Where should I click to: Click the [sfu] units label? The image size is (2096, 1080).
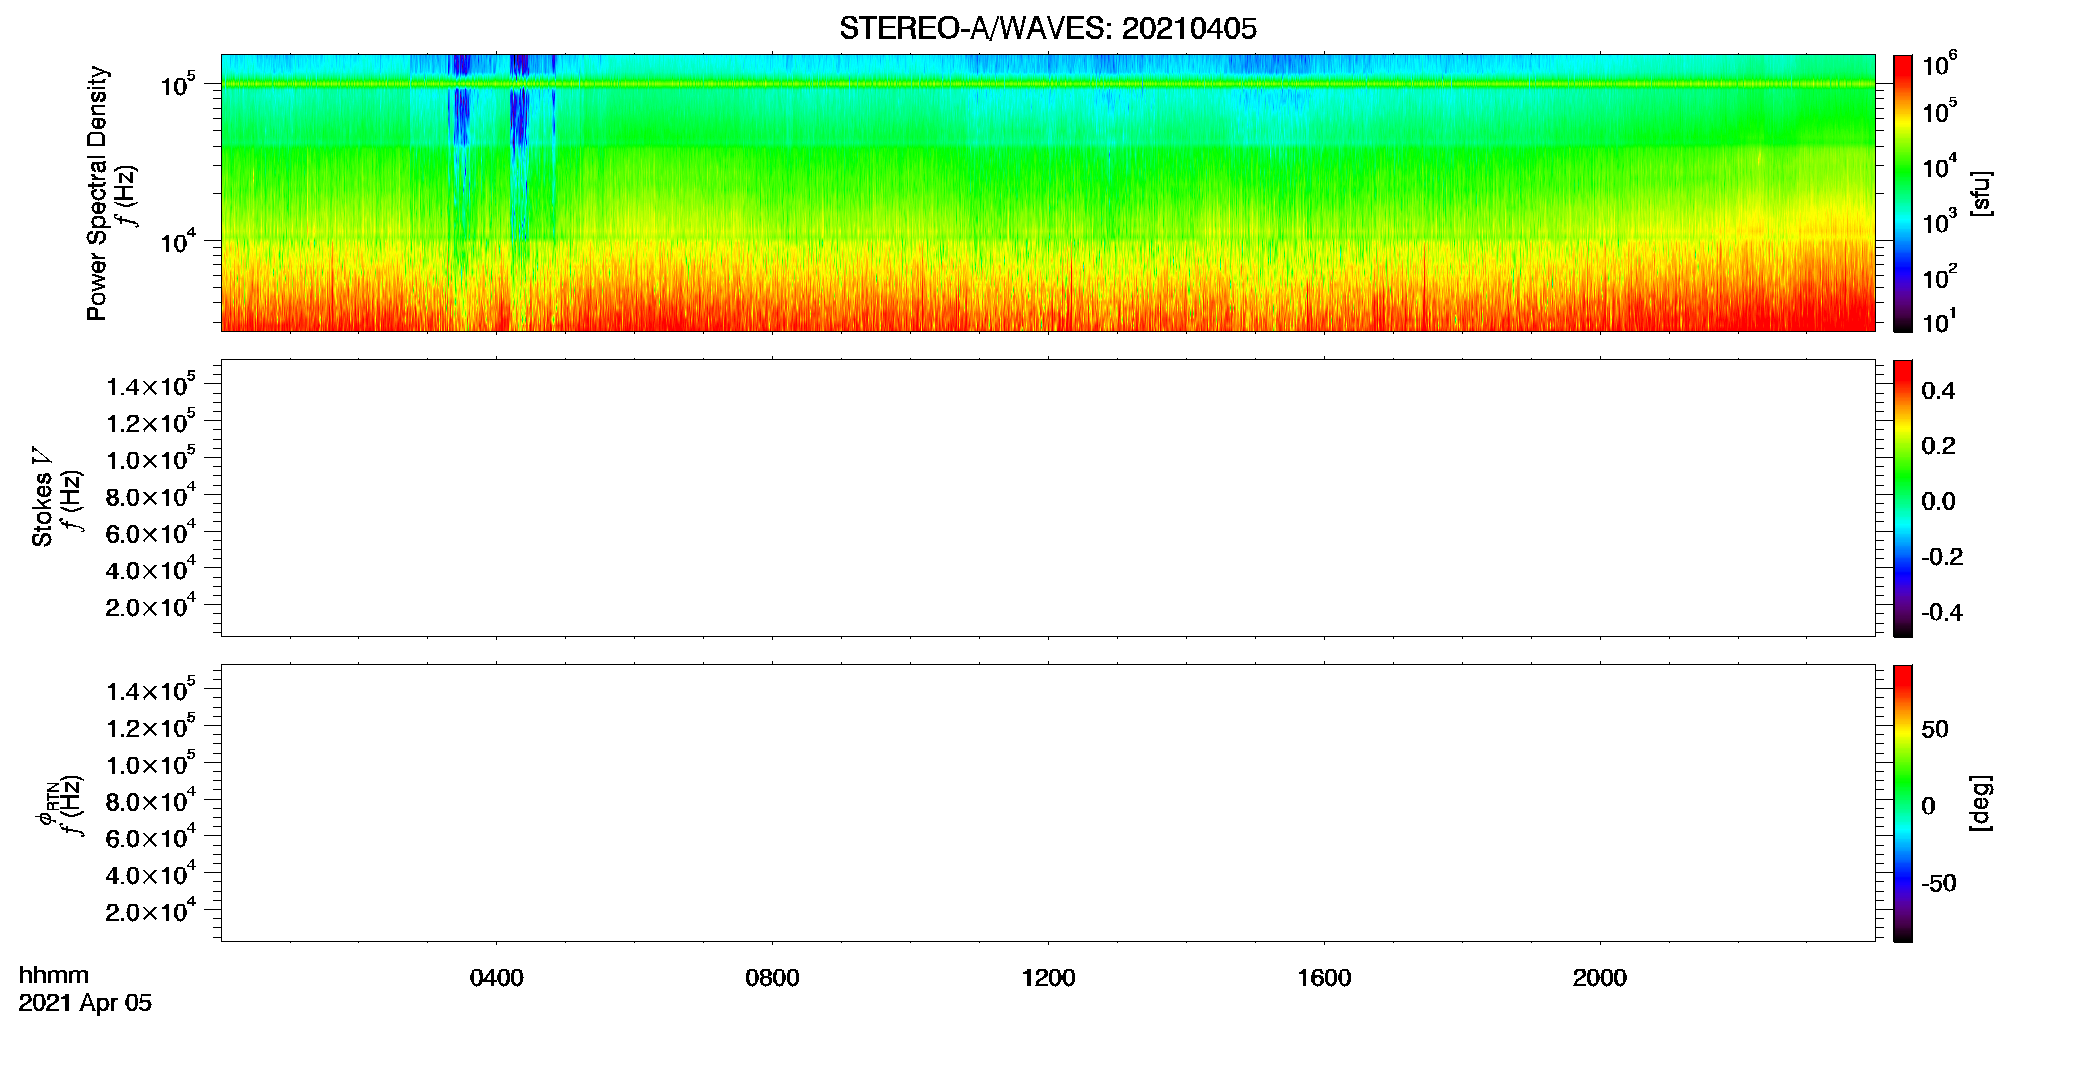click(1980, 193)
